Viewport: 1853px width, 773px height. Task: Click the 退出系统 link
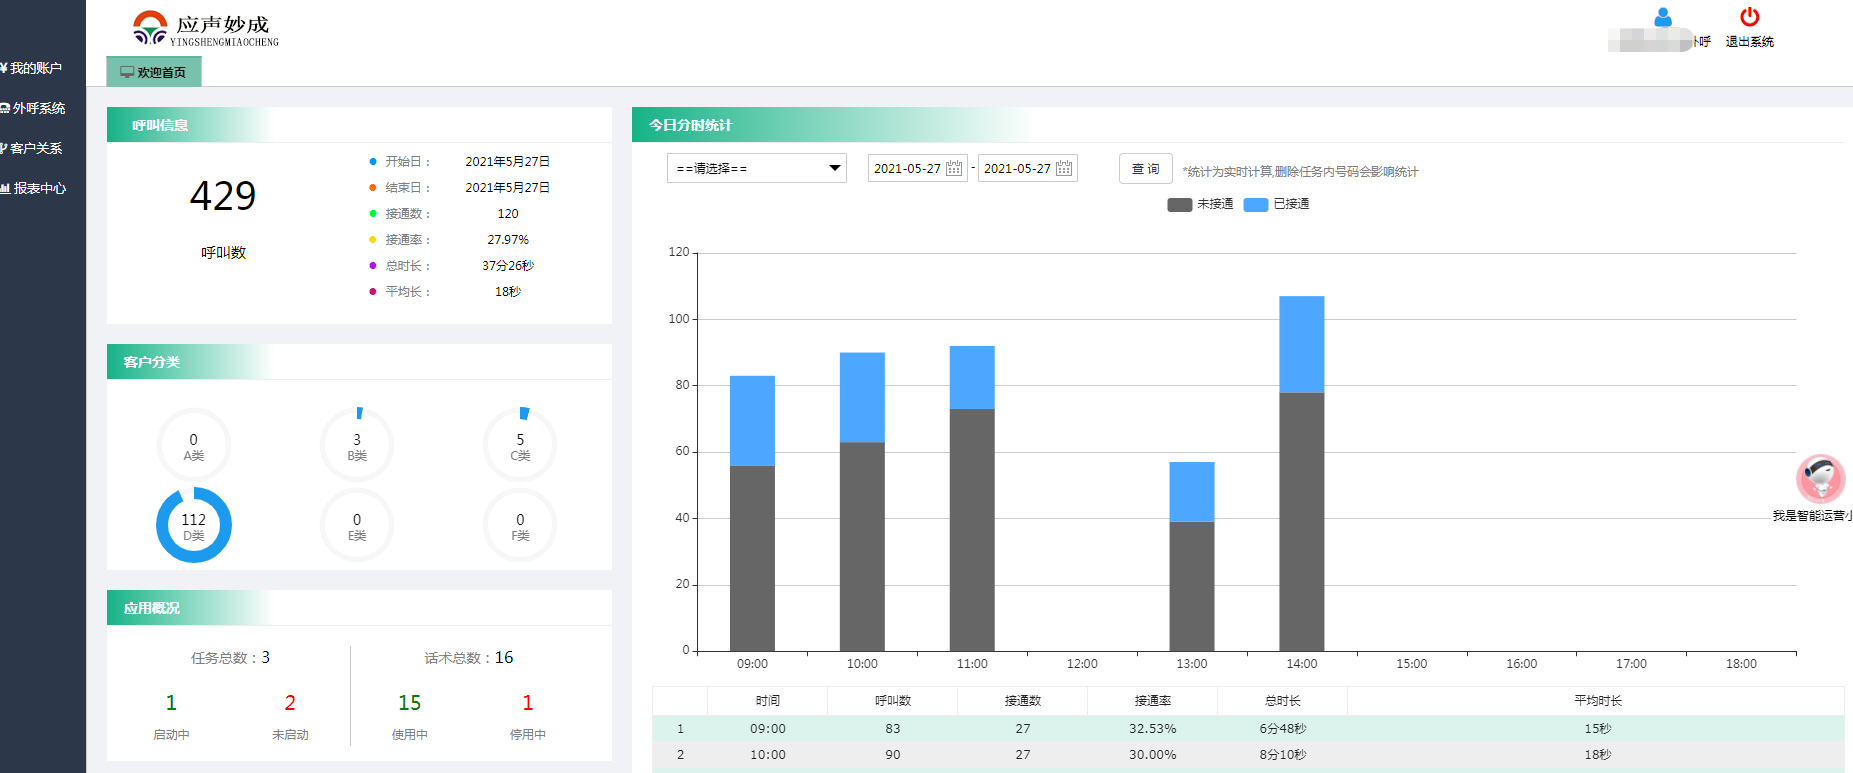tap(1750, 42)
